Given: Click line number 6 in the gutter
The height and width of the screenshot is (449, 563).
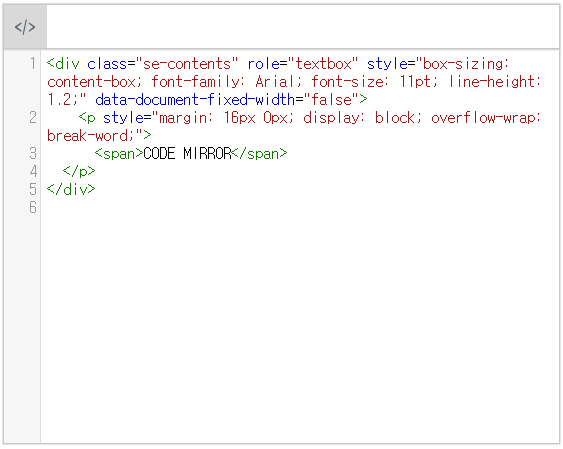Looking at the screenshot, I should click(33, 207).
